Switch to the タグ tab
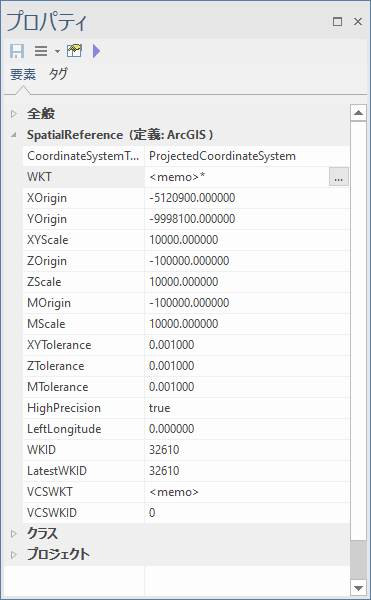This screenshot has height=600, width=371. (x=58, y=74)
